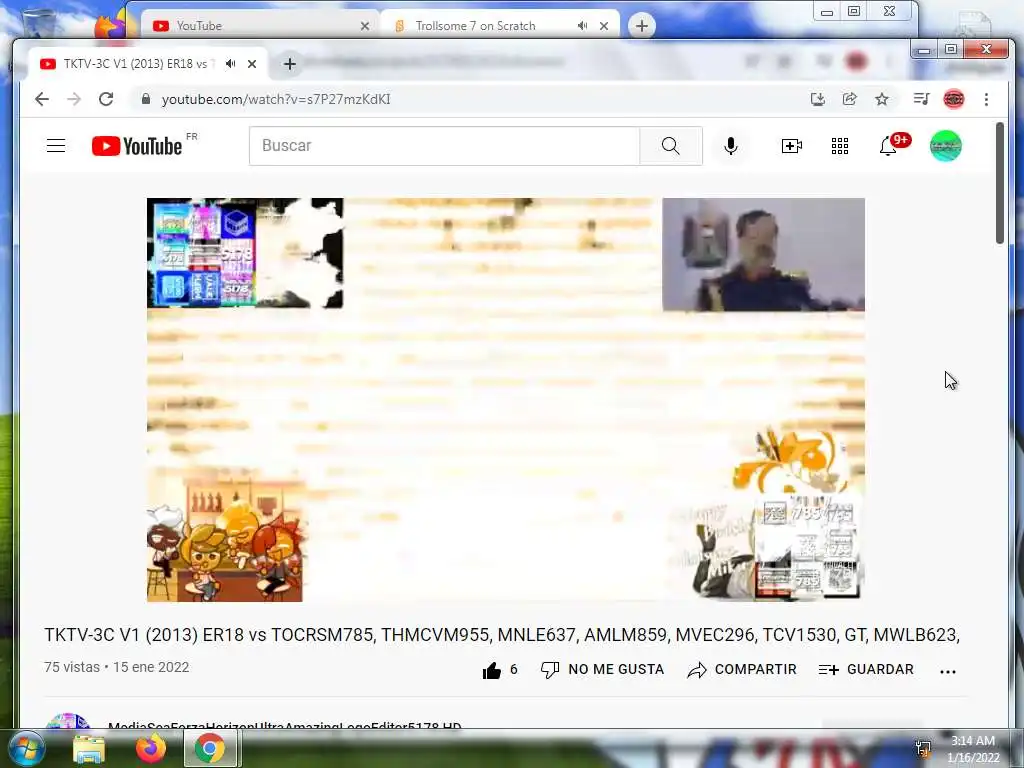
Task: Go to the YouTube home logo
Action: pos(137,146)
